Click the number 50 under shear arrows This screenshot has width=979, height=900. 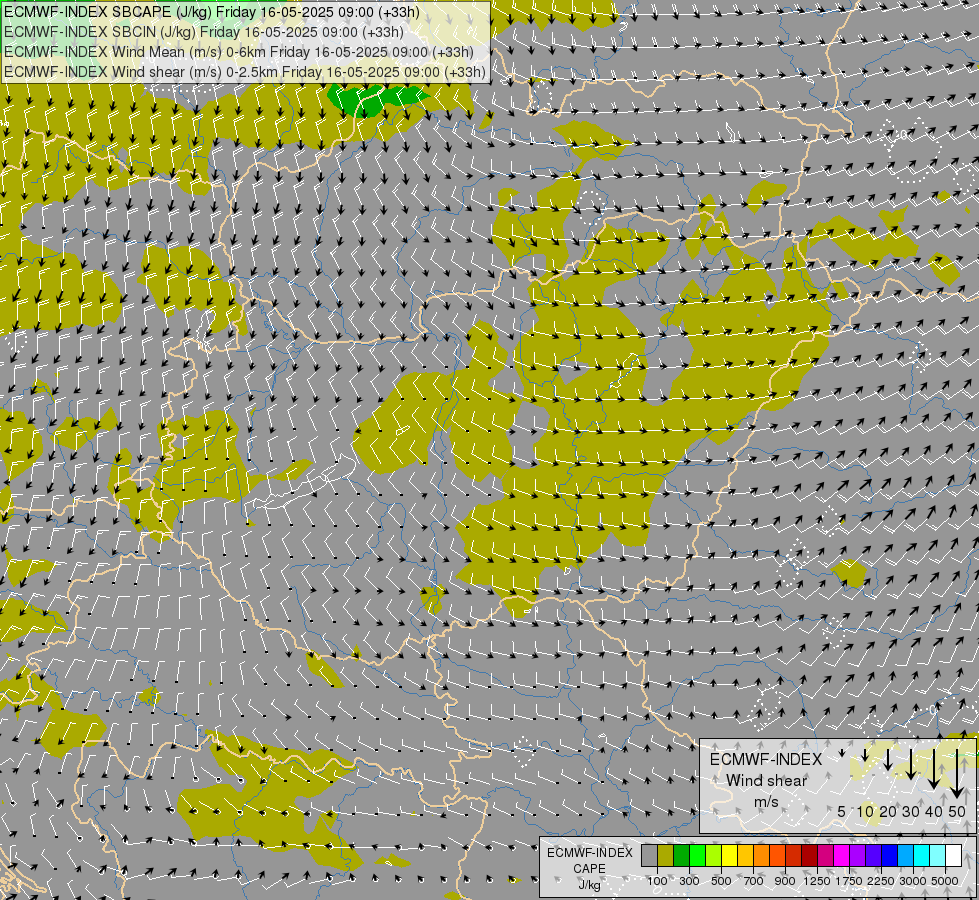pos(957,811)
